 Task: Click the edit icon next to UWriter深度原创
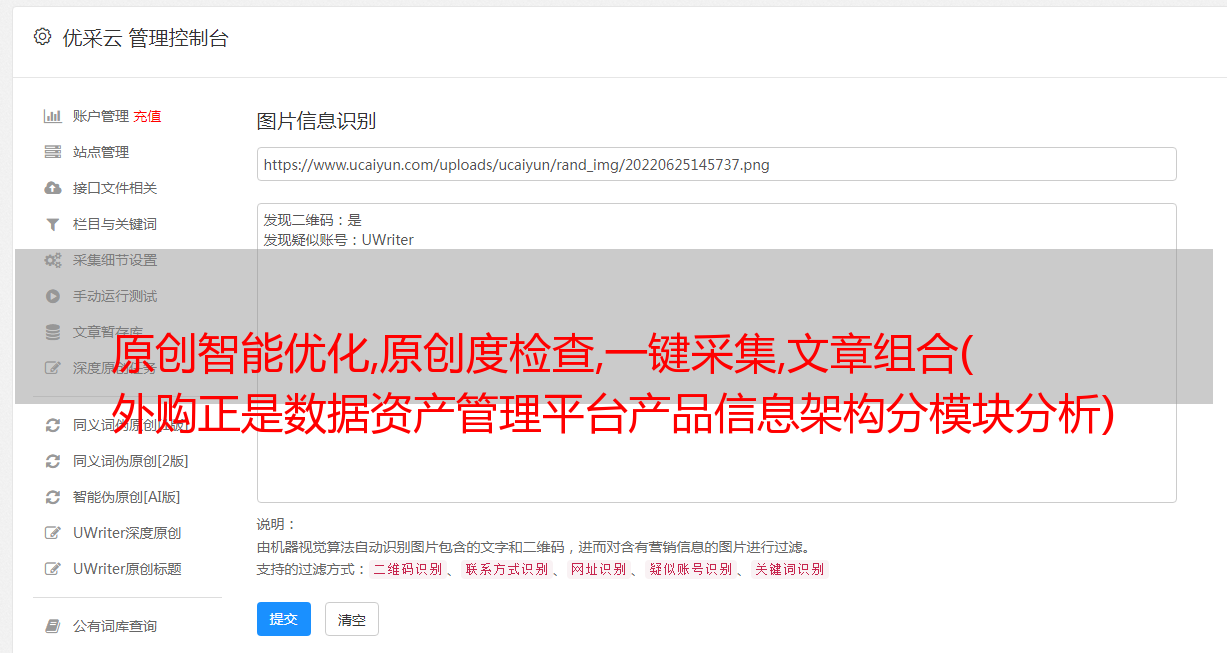click(x=53, y=533)
